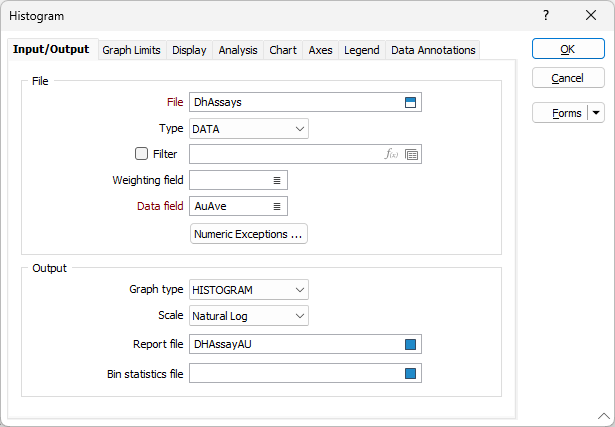Image resolution: width=615 pixels, height=427 pixels.
Task: Click the Help question mark icon
Action: (546, 15)
